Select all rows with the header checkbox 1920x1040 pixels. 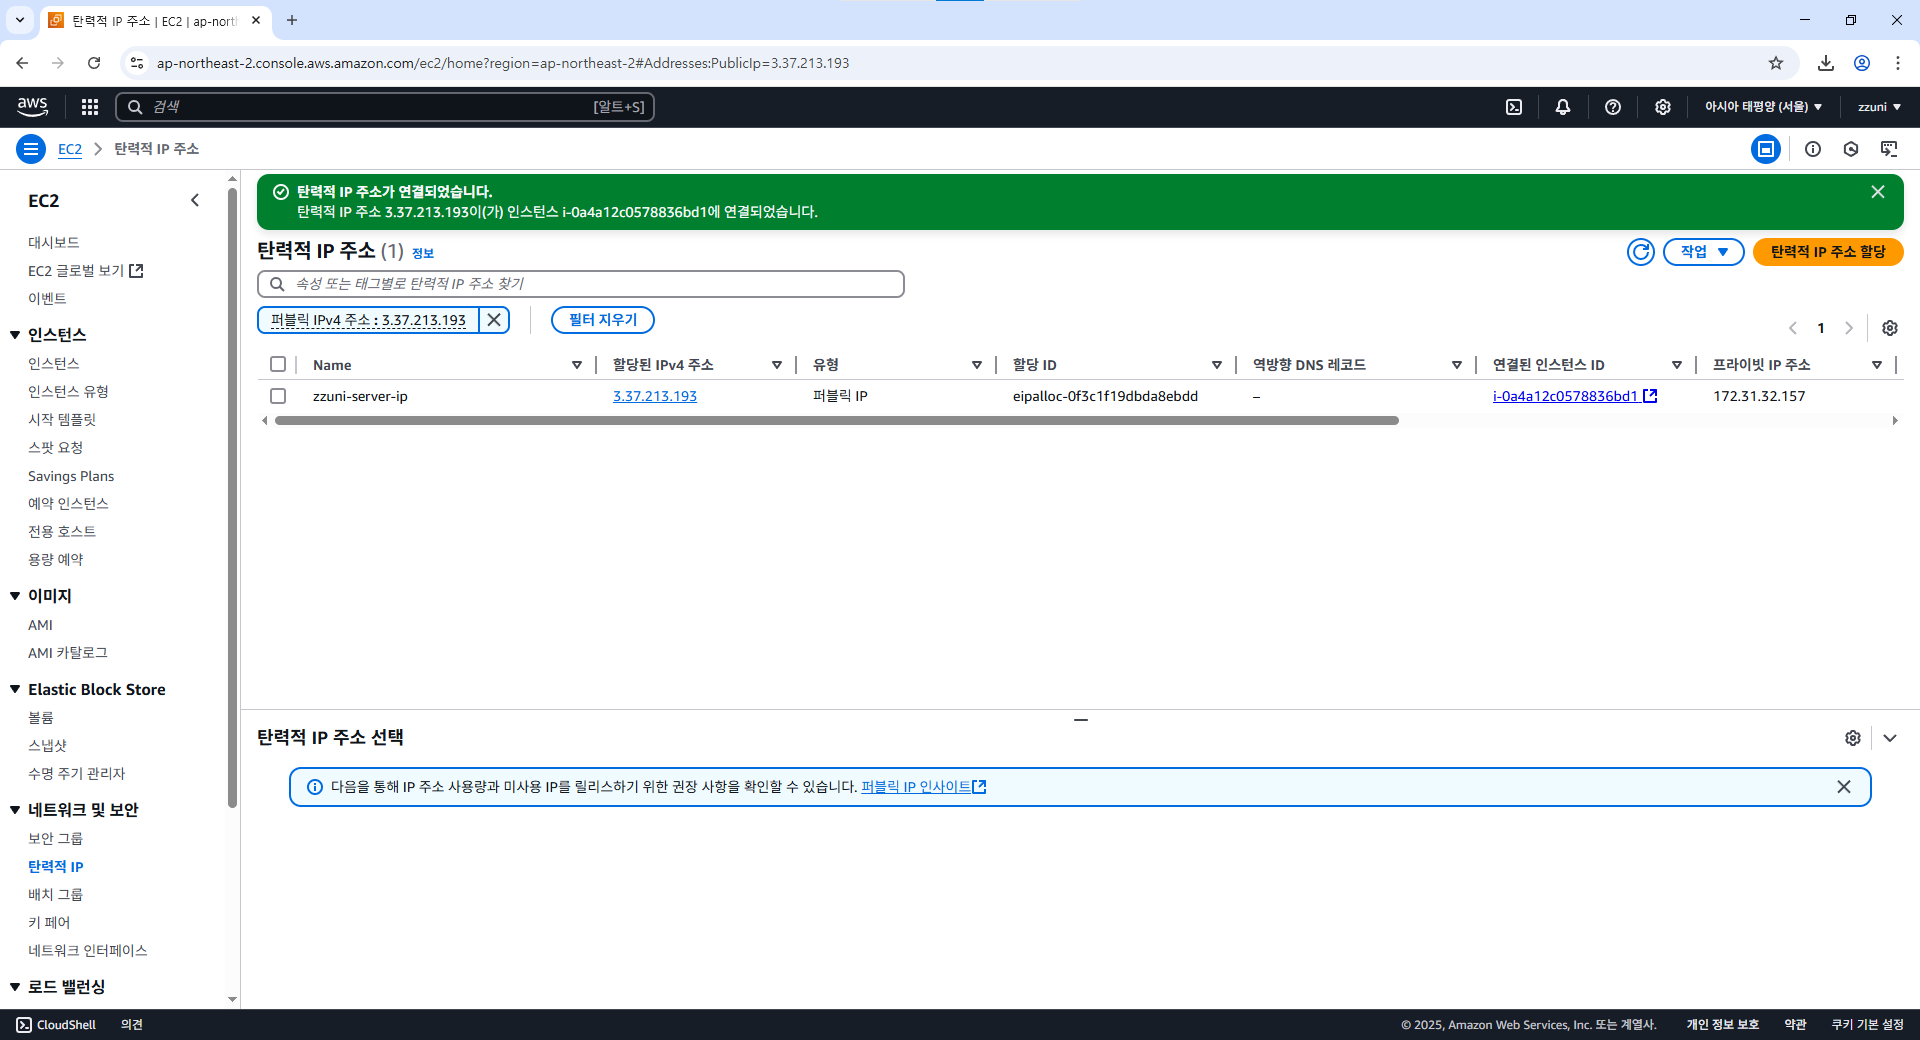click(x=278, y=364)
